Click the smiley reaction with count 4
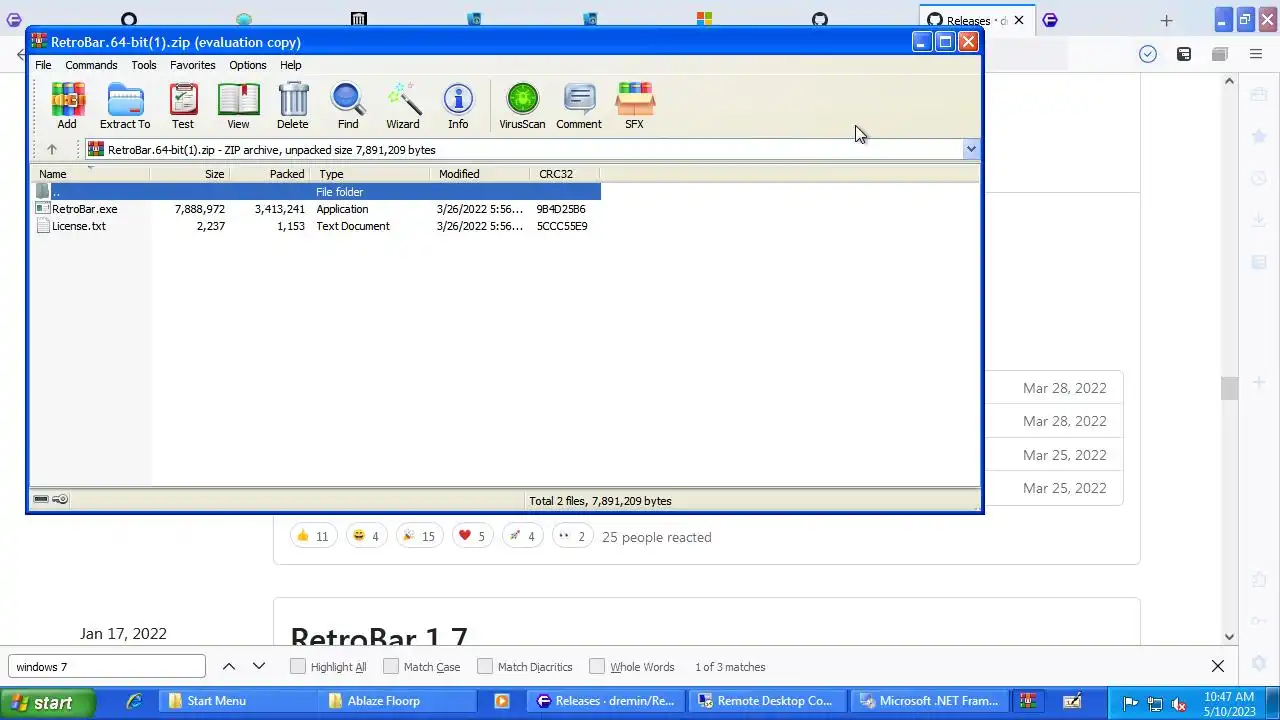Image resolution: width=1280 pixels, height=720 pixels. coord(366,537)
